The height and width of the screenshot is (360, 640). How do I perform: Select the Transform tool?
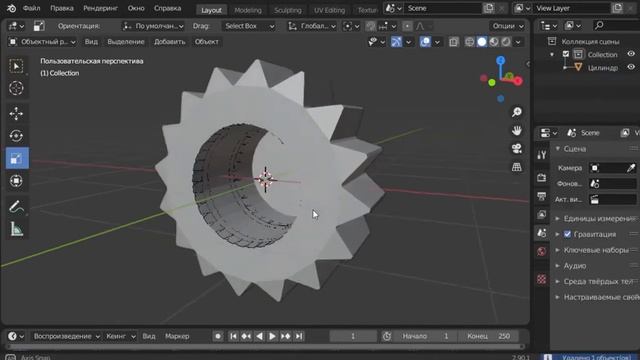click(x=16, y=180)
